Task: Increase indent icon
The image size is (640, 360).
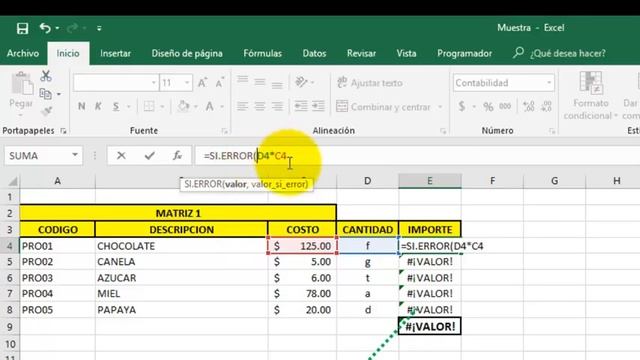Action: point(318,107)
